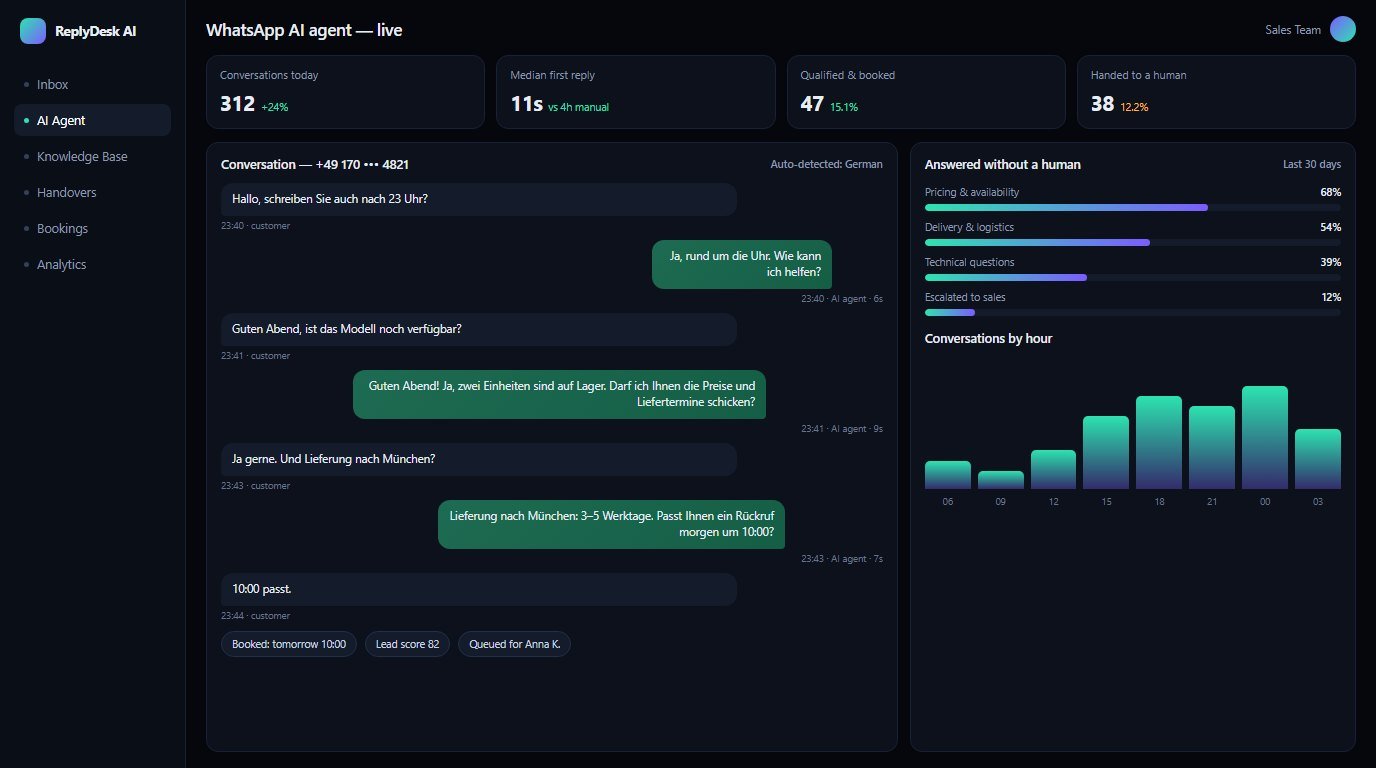
Task: Click the 'Booked: tomorrow 10:00' chip
Action: [289, 644]
